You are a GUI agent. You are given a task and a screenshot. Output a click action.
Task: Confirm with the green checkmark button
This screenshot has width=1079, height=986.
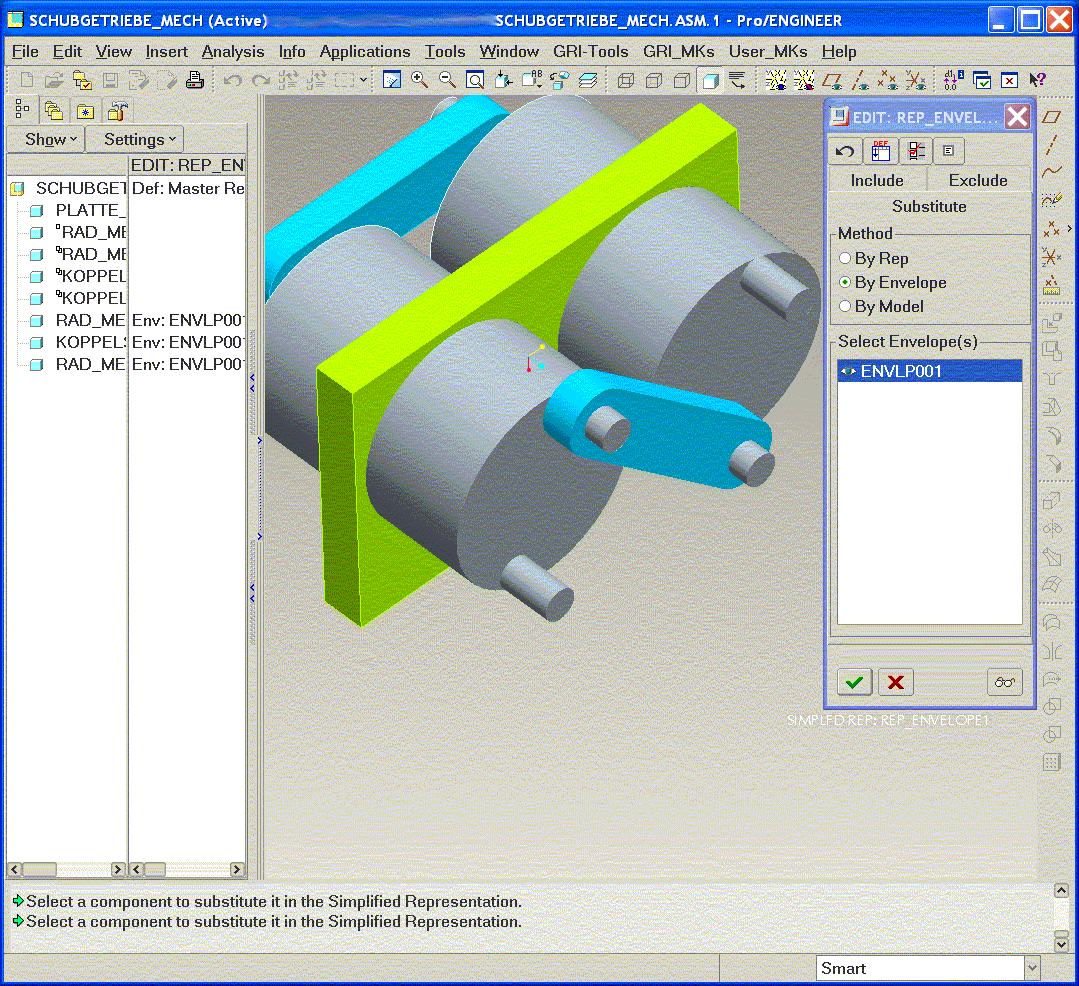(x=855, y=682)
